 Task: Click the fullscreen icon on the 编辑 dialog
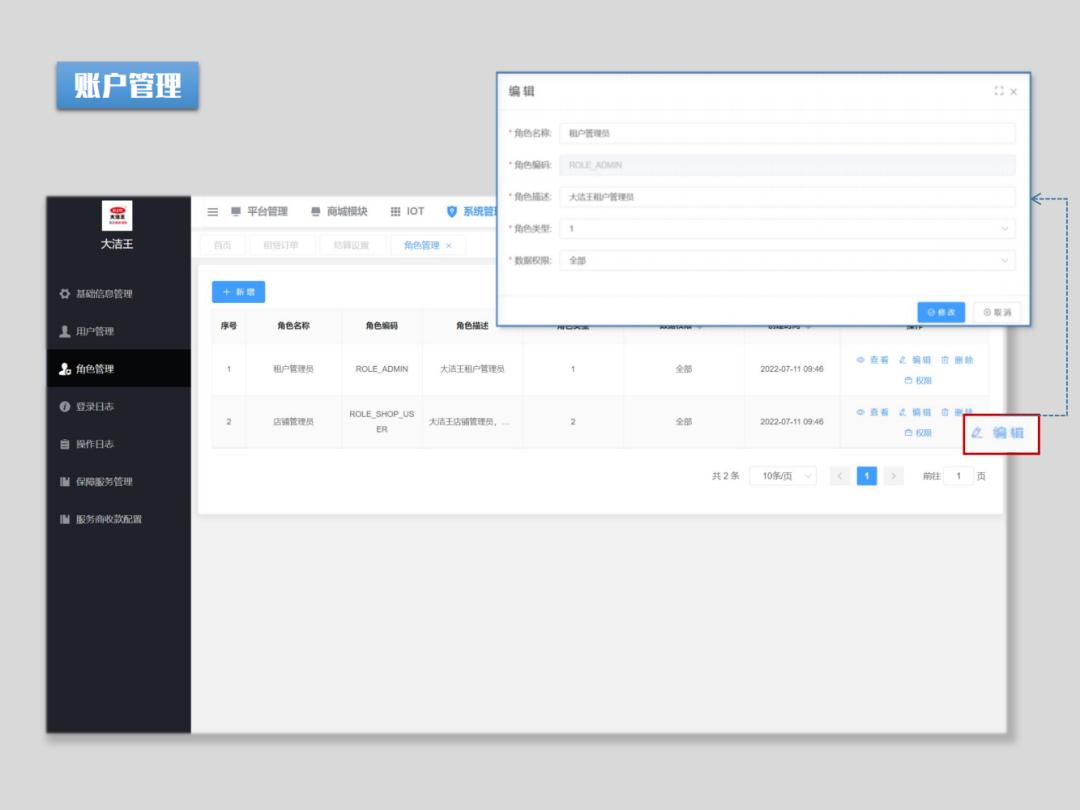[x=999, y=91]
